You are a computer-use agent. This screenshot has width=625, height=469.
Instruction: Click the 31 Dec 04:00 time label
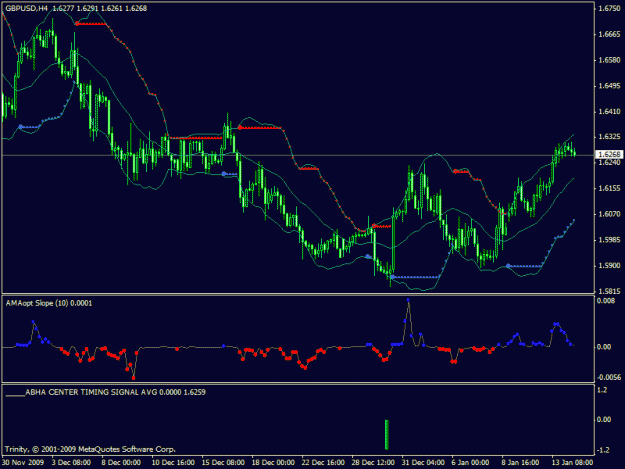click(x=423, y=463)
